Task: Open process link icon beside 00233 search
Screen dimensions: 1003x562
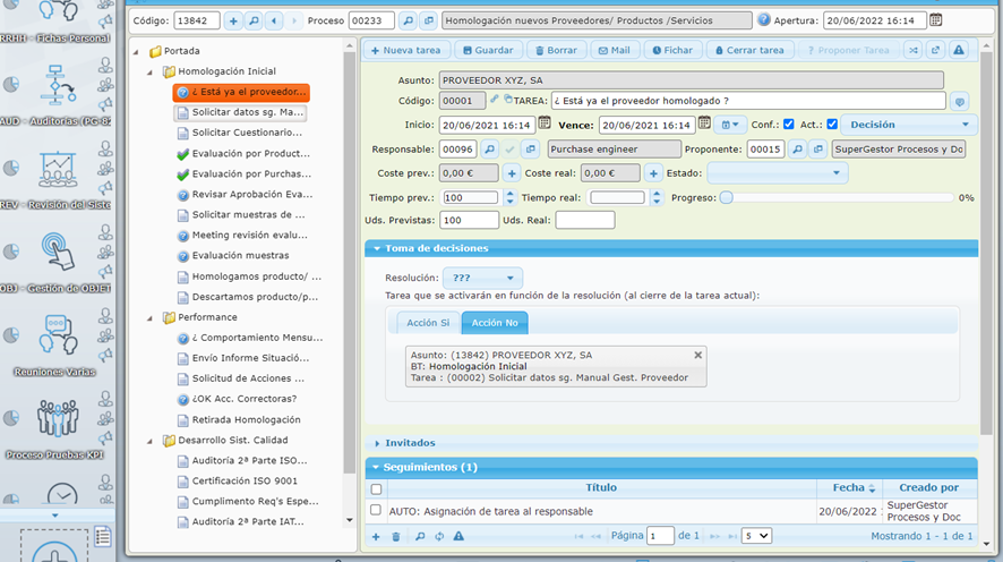Action: [x=429, y=21]
